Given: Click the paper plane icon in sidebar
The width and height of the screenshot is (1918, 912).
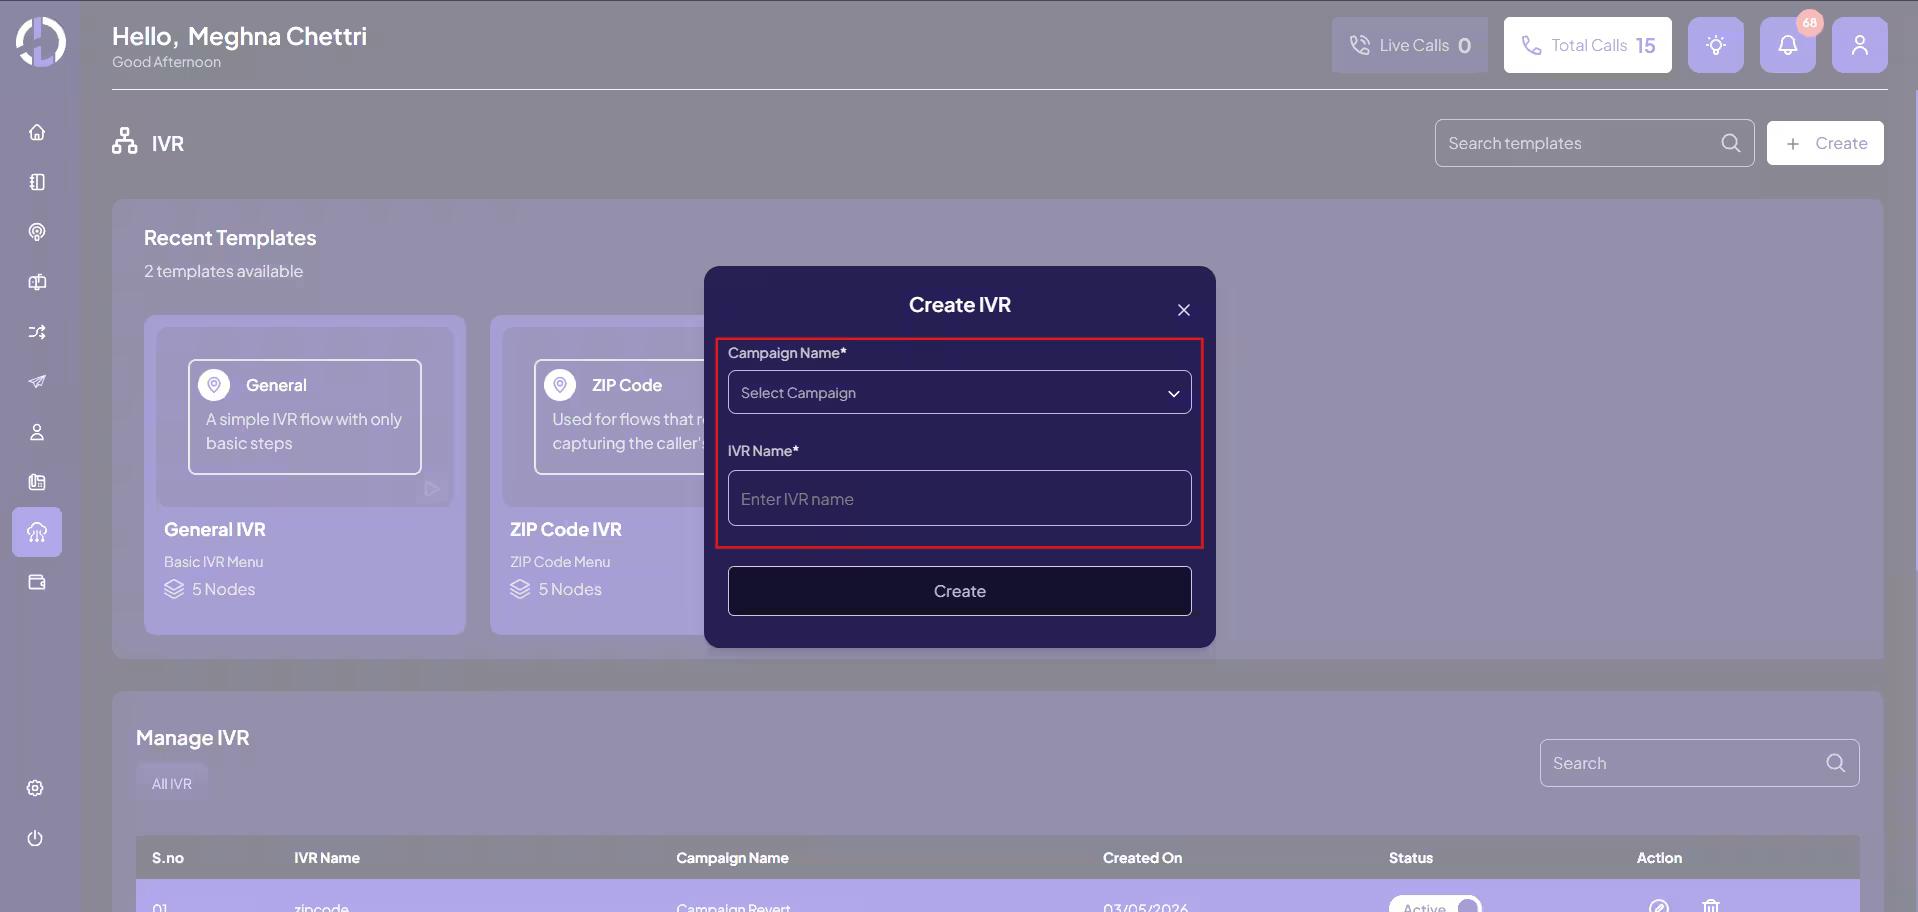Looking at the screenshot, I should [37, 382].
